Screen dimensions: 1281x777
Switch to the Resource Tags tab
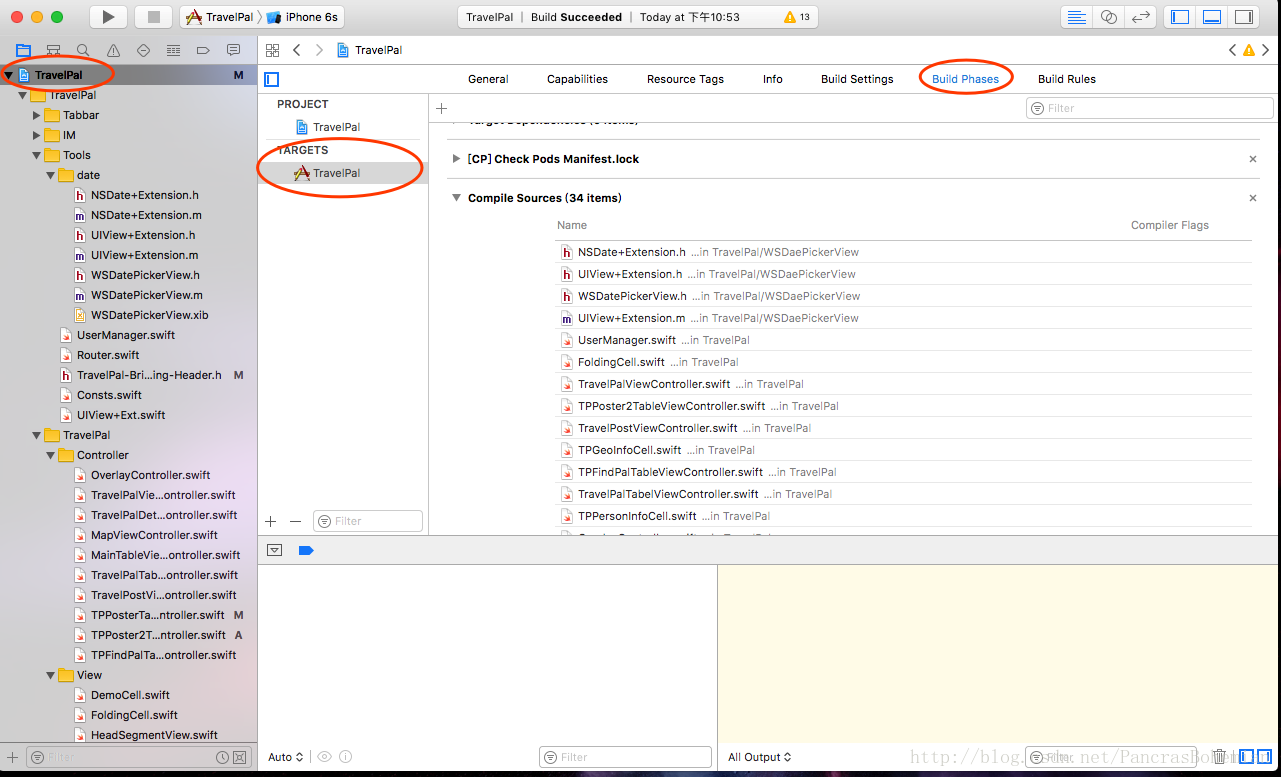pyautogui.click(x=685, y=79)
